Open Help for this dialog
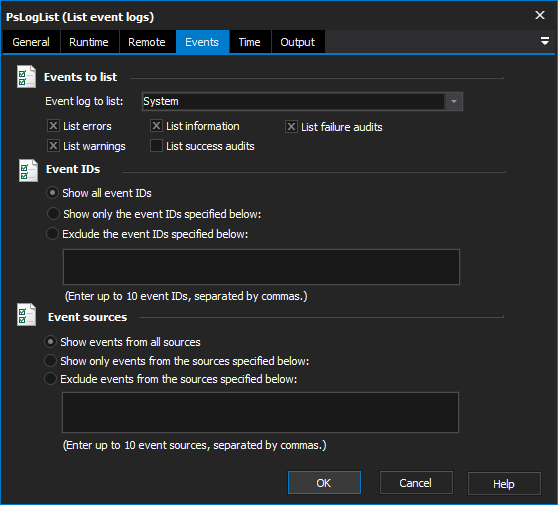The width and height of the screenshot is (558, 505). [x=504, y=484]
